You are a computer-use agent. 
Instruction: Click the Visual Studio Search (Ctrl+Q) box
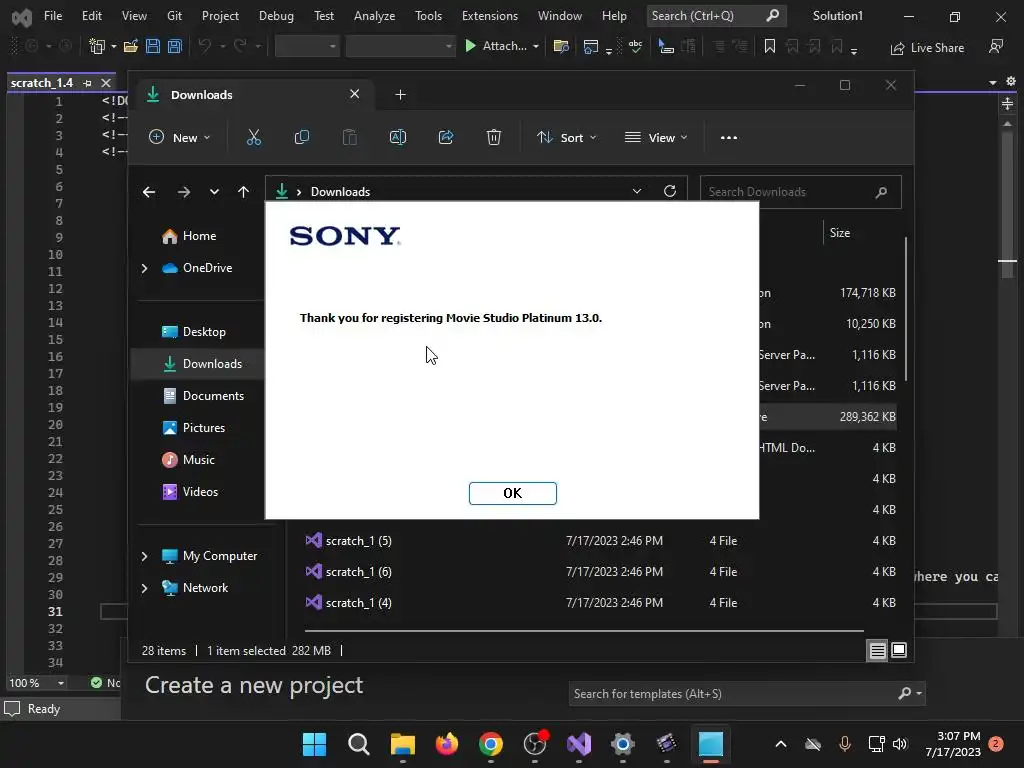716,16
